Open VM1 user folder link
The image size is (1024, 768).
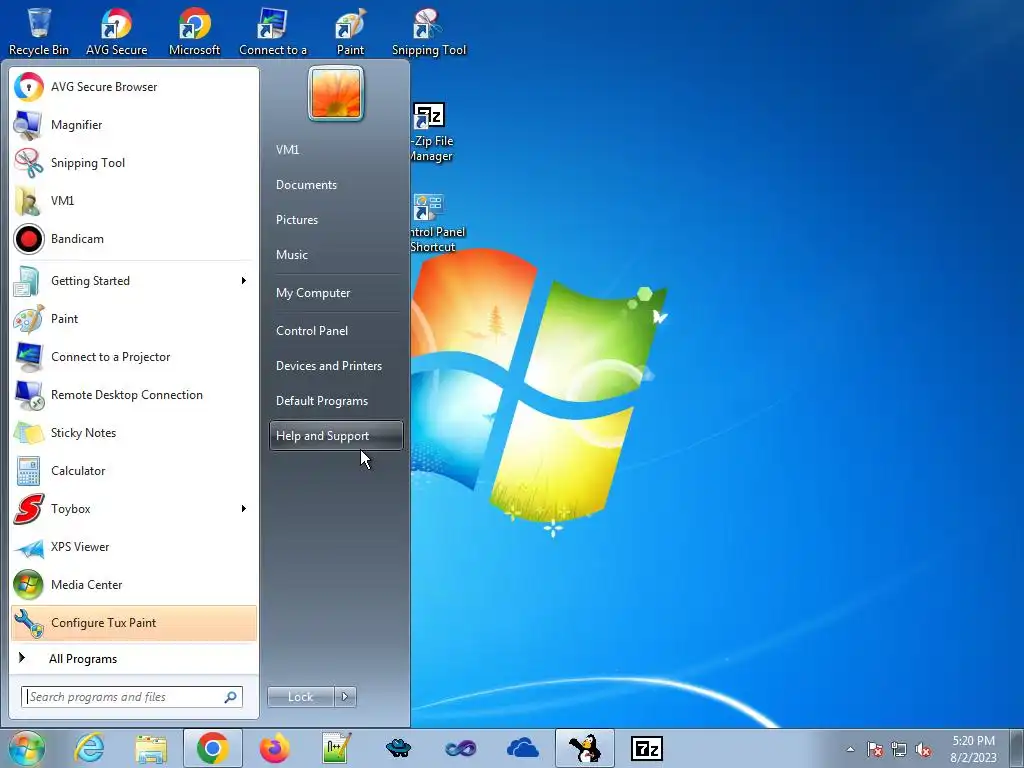pos(336,150)
